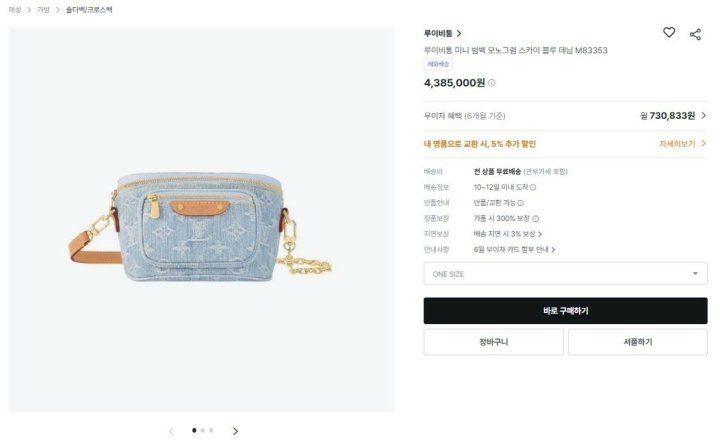
Task: Click the 장바구니 button
Action: pos(494,342)
